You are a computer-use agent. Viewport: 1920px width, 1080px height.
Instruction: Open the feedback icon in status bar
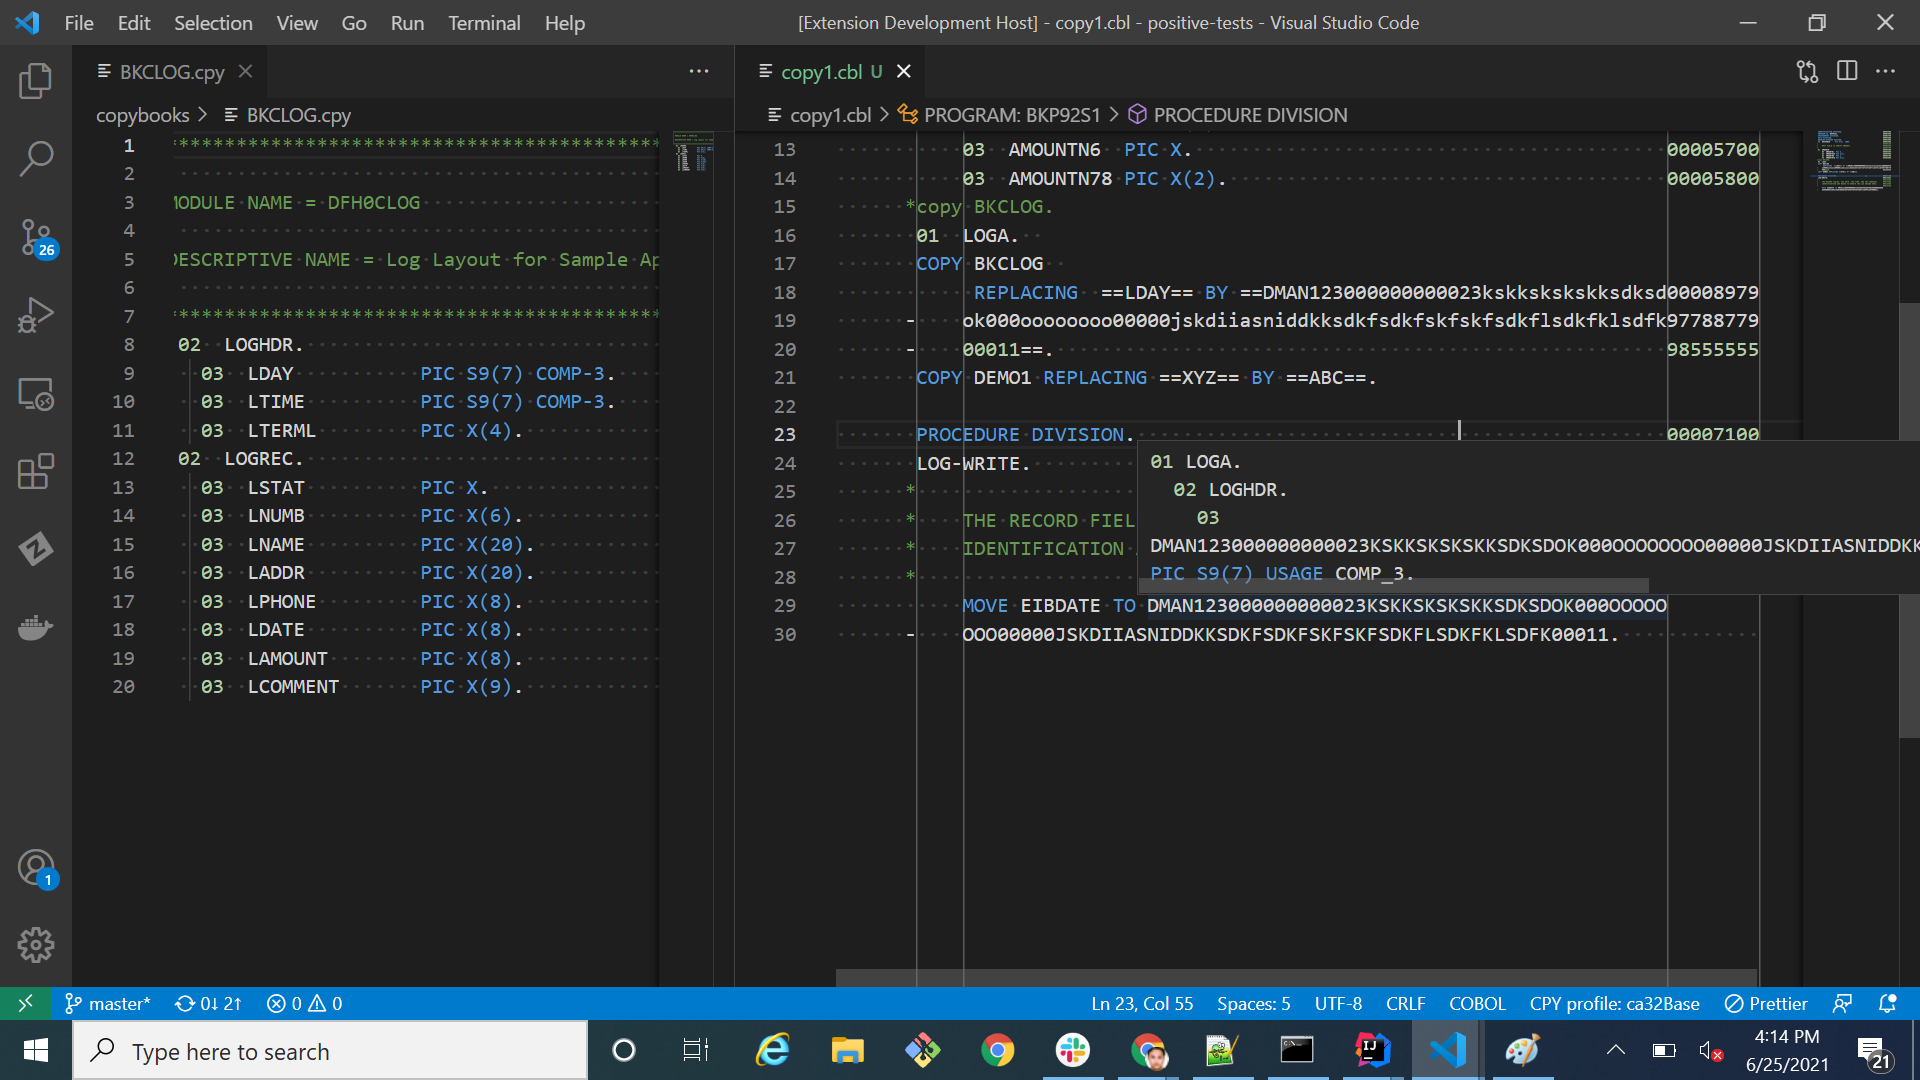[x=1842, y=1003]
